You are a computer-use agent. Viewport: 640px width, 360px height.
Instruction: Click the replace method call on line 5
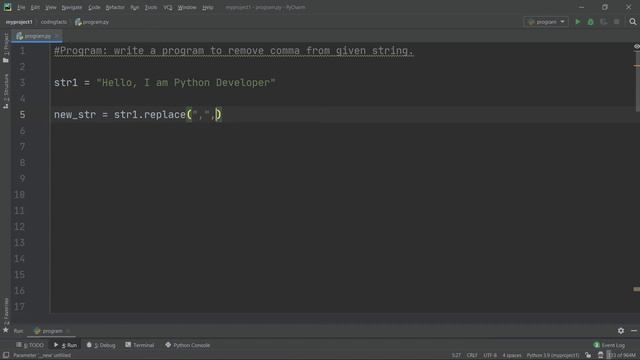(165, 115)
